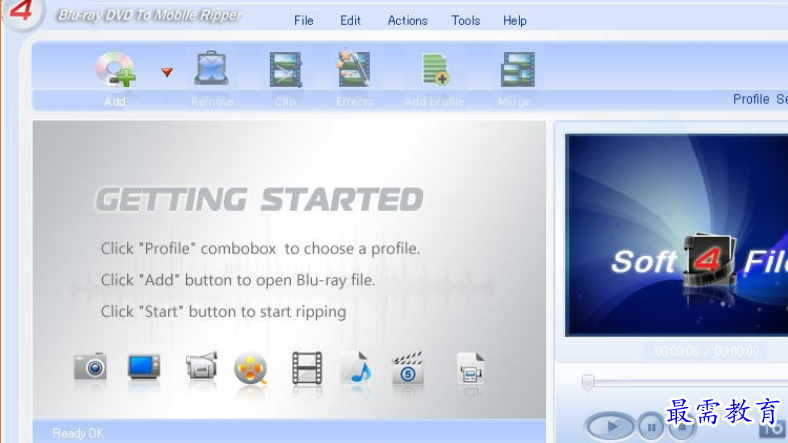Open the Help menu

[x=515, y=21]
